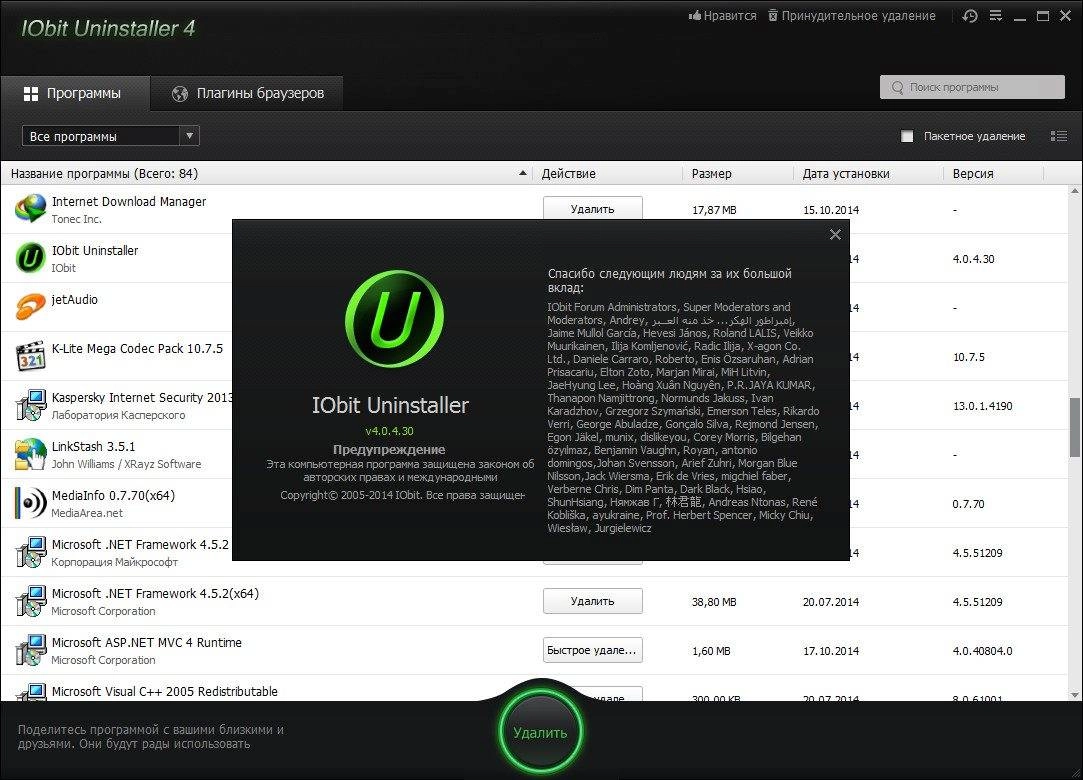1083x780 pixels.
Task: Click the jetAudio program icon
Action: click(30, 307)
